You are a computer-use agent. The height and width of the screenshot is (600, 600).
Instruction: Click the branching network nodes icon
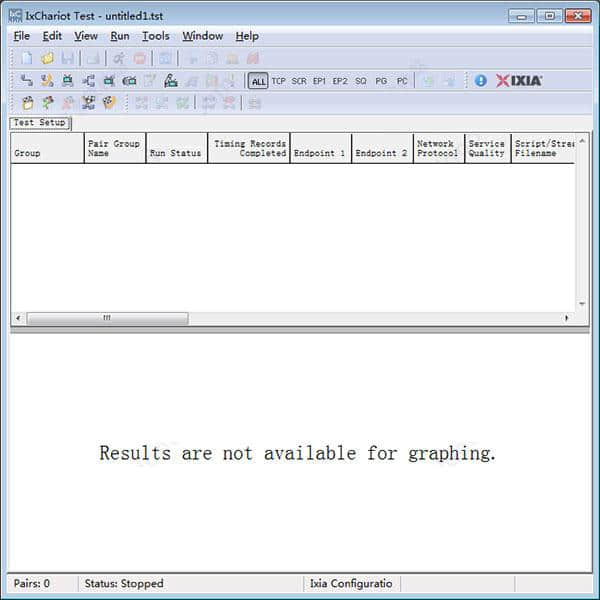[88, 81]
